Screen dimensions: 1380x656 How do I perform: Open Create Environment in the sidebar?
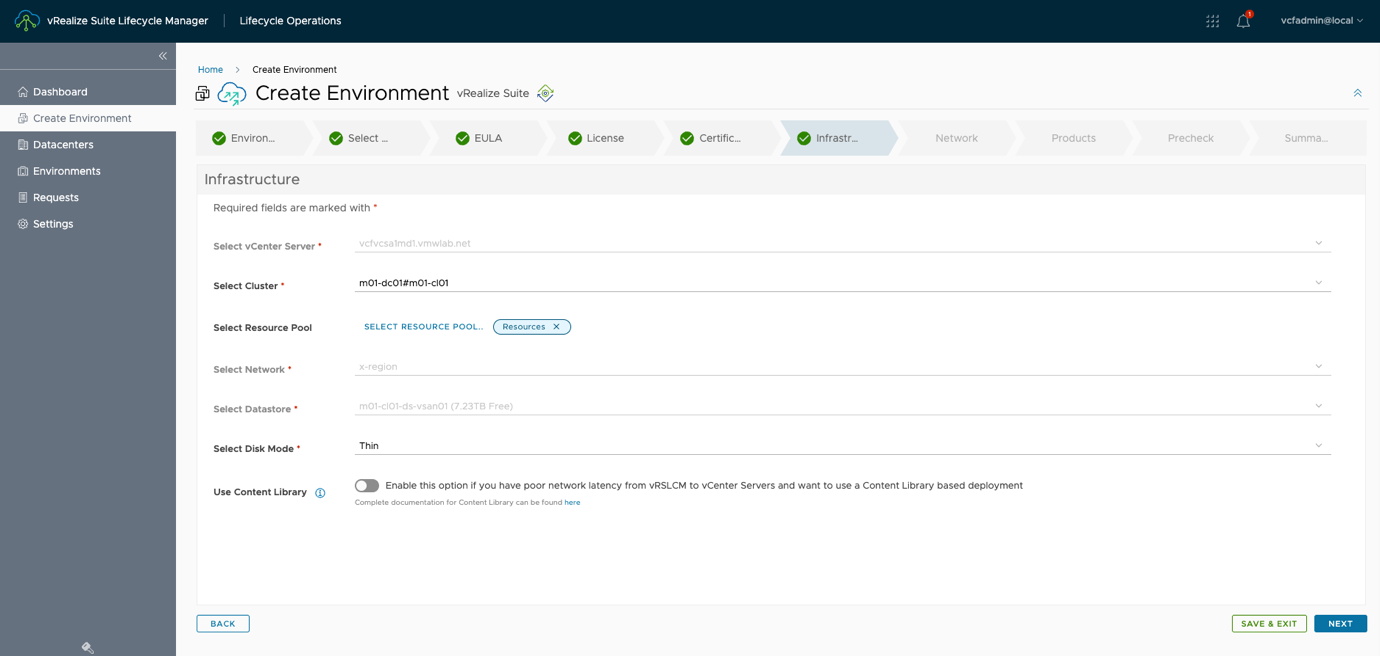(88, 118)
